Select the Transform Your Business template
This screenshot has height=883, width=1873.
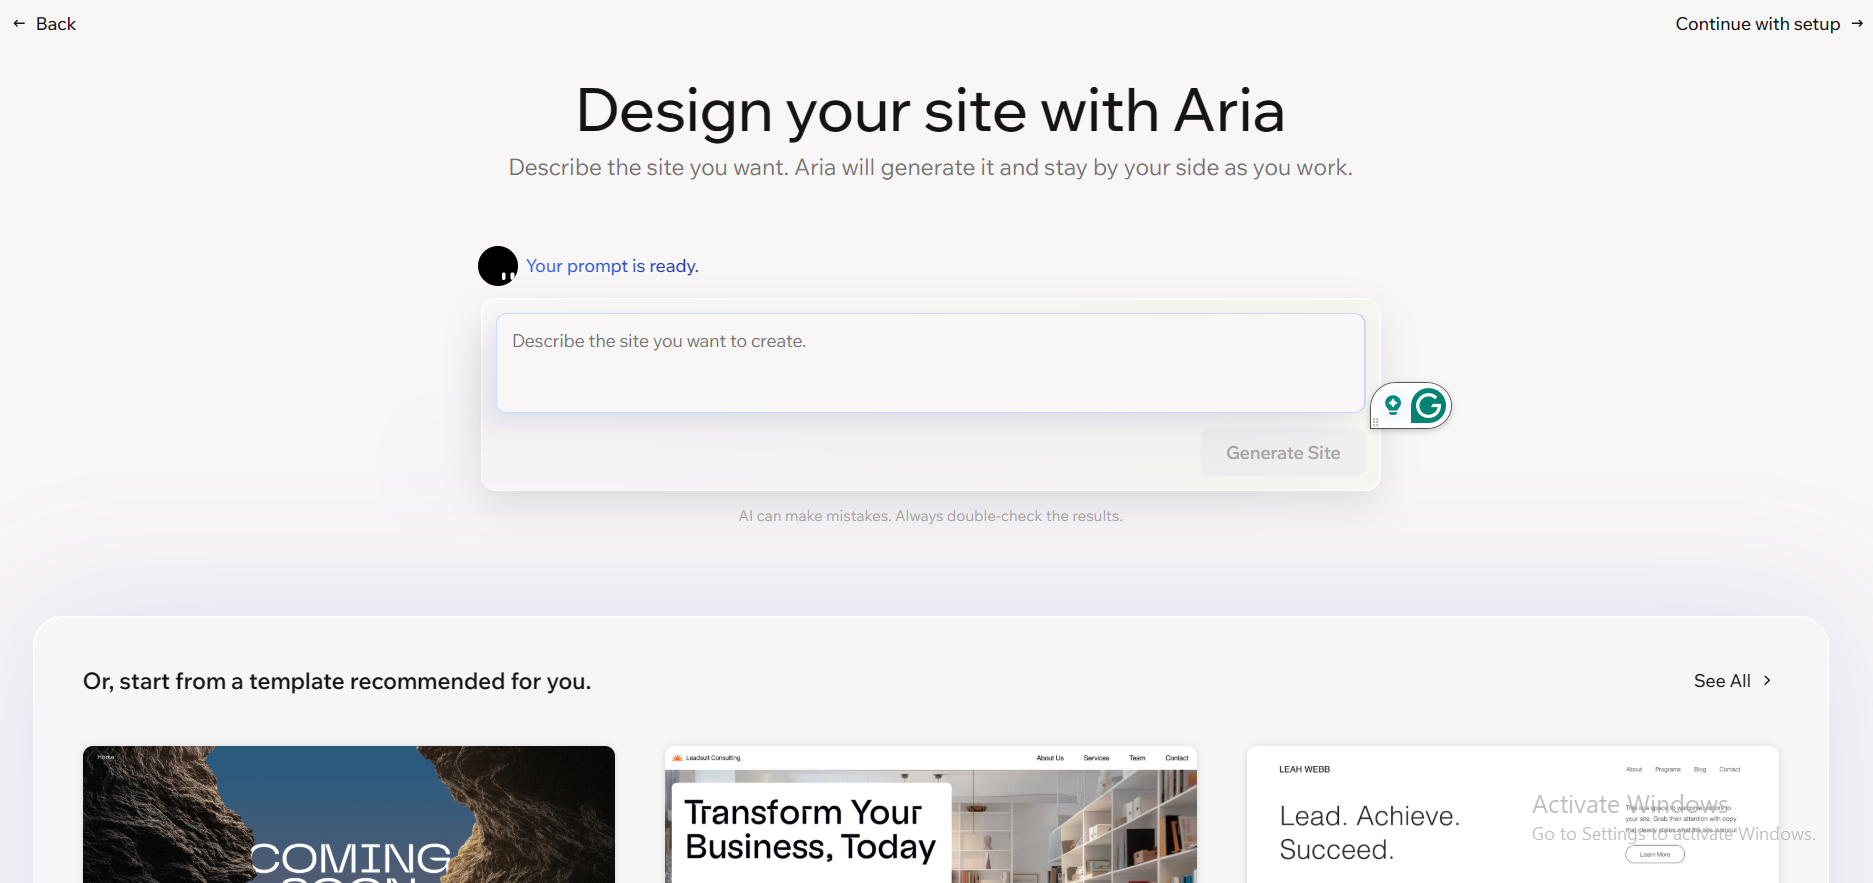[x=931, y=814]
